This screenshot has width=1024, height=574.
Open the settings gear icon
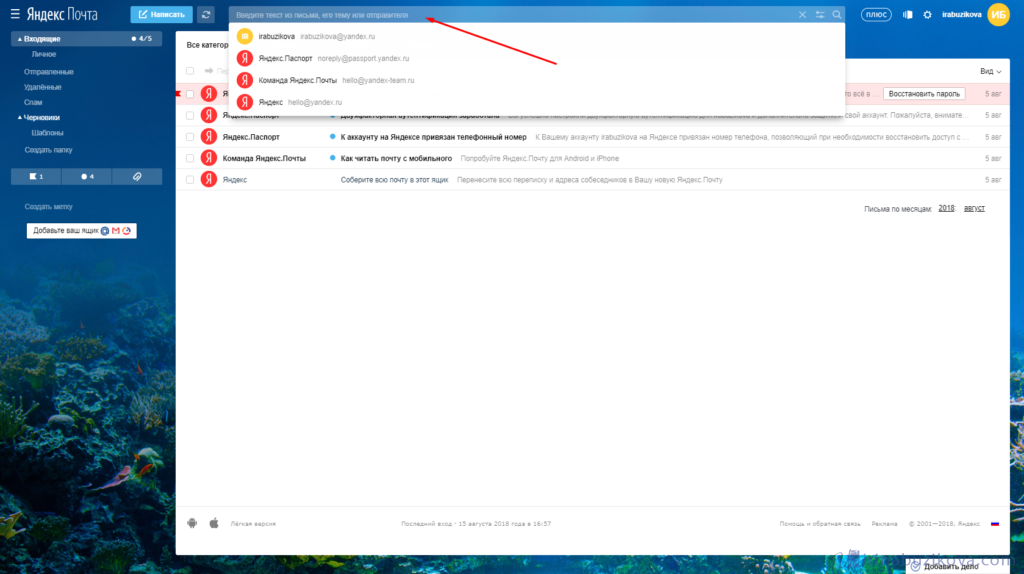tap(927, 15)
